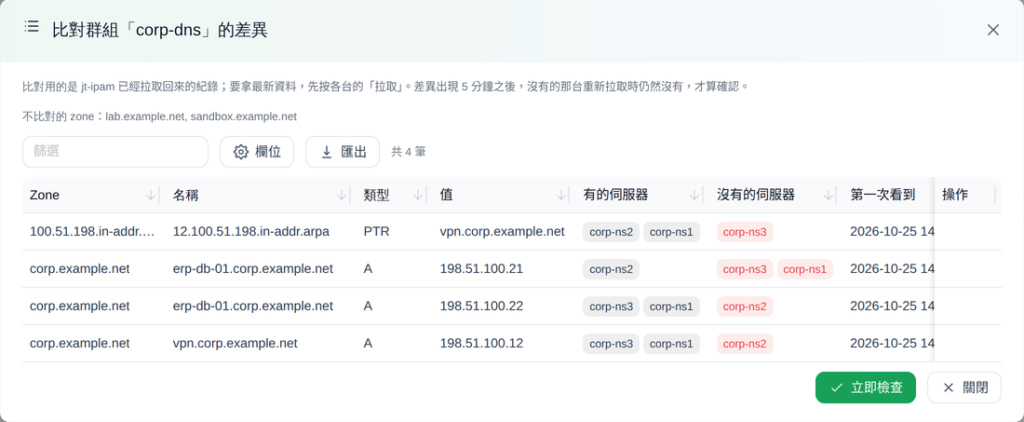Image resolution: width=1024 pixels, height=422 pixels.
Task: Click the 共 4 筆 record count text
Action: pyautogui.click(x=408, y=152)
